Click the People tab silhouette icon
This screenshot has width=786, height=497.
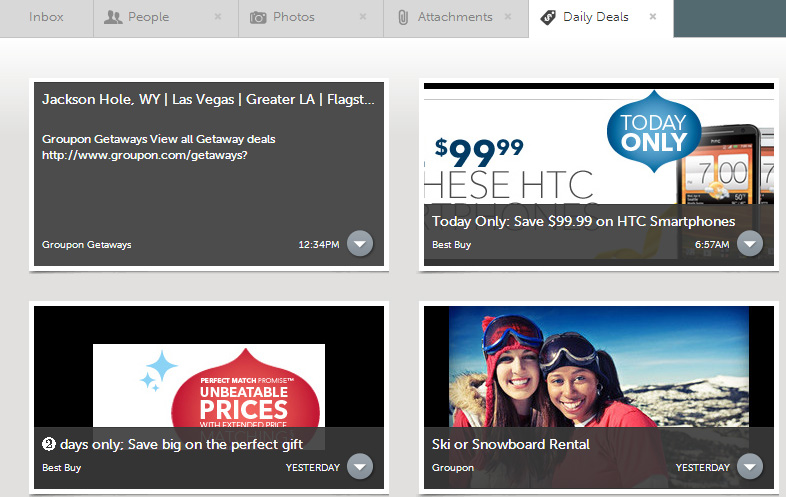pos(113,17)
